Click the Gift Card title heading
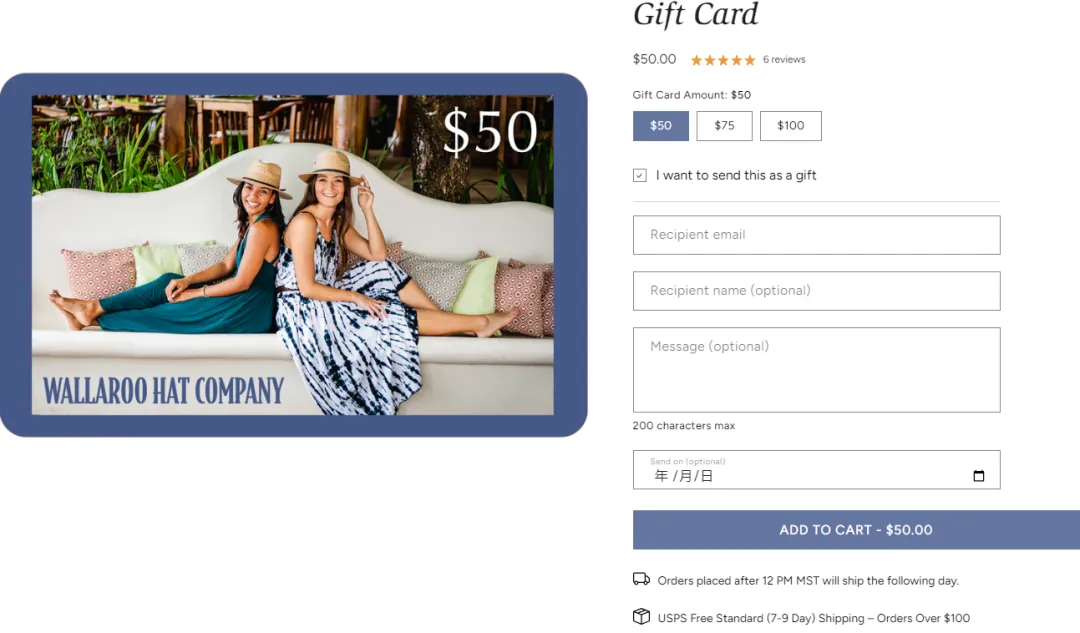Screen dimensions: 1080x633 point(696,15)
